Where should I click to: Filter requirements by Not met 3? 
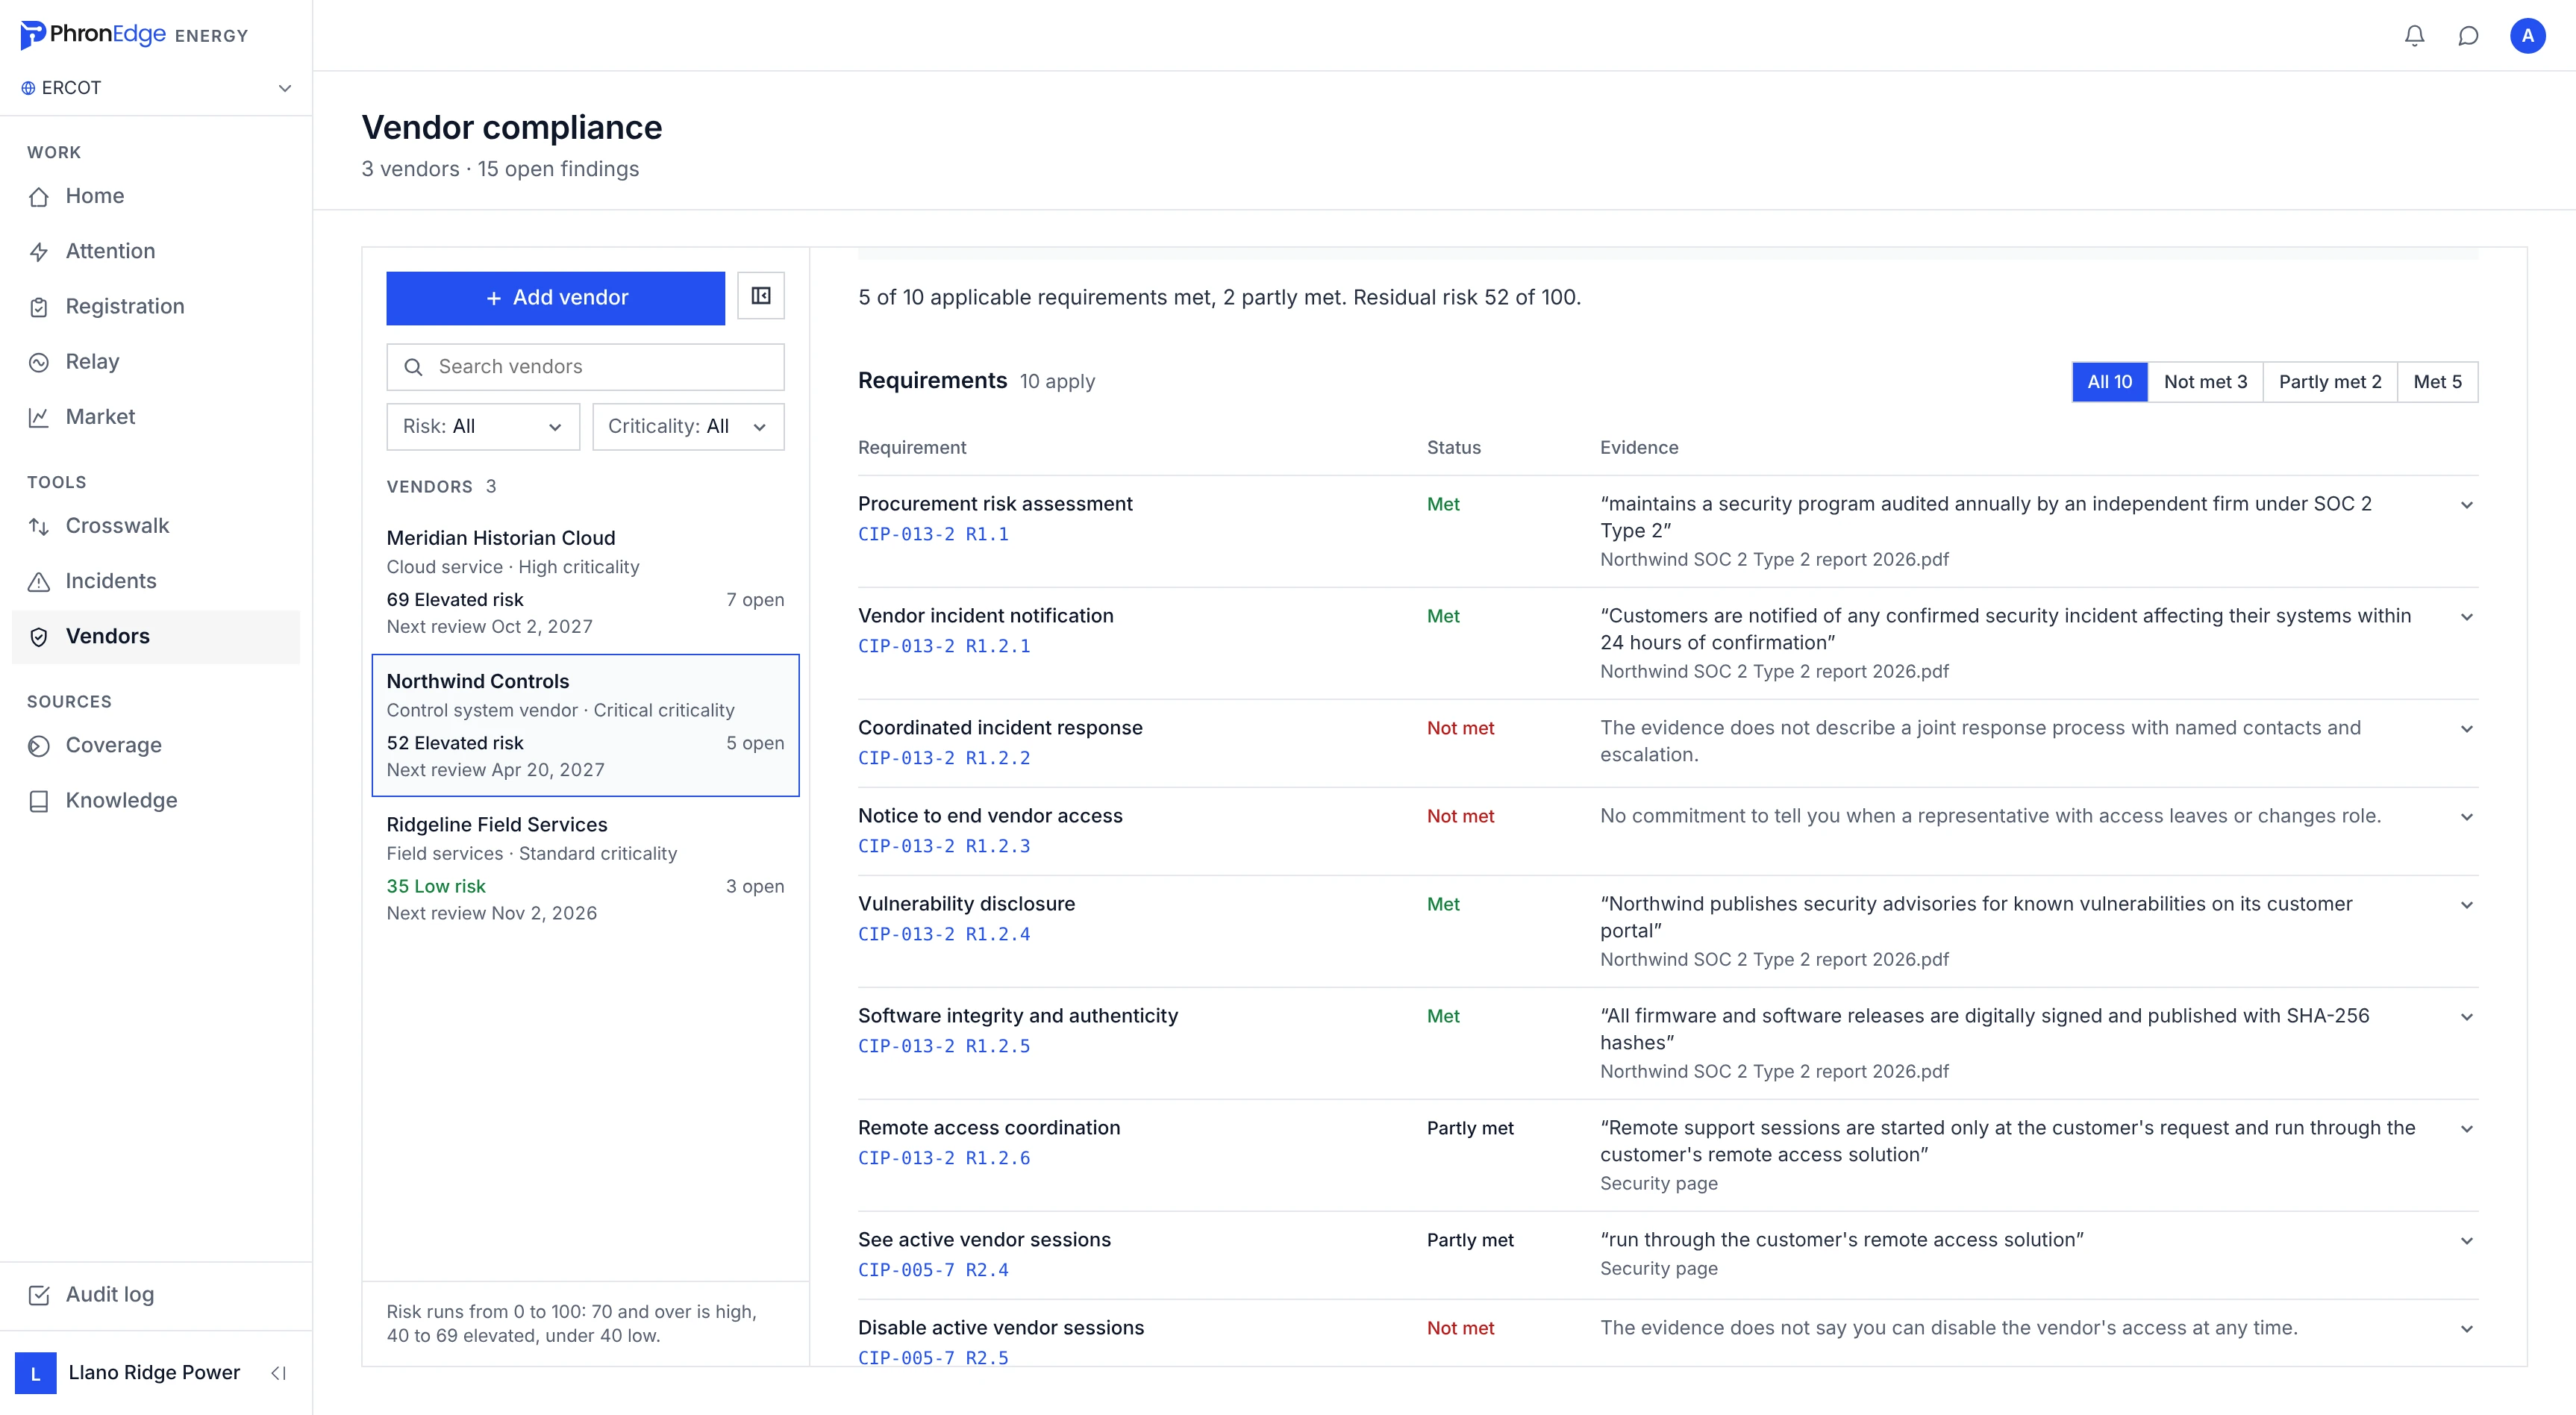point(2205,382)
